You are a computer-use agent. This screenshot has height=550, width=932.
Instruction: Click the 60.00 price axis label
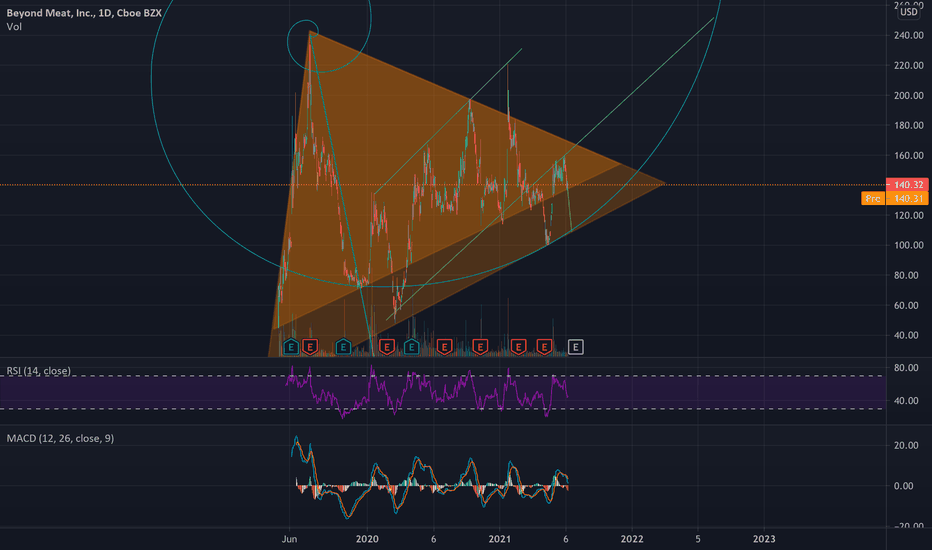pos(908,306)
